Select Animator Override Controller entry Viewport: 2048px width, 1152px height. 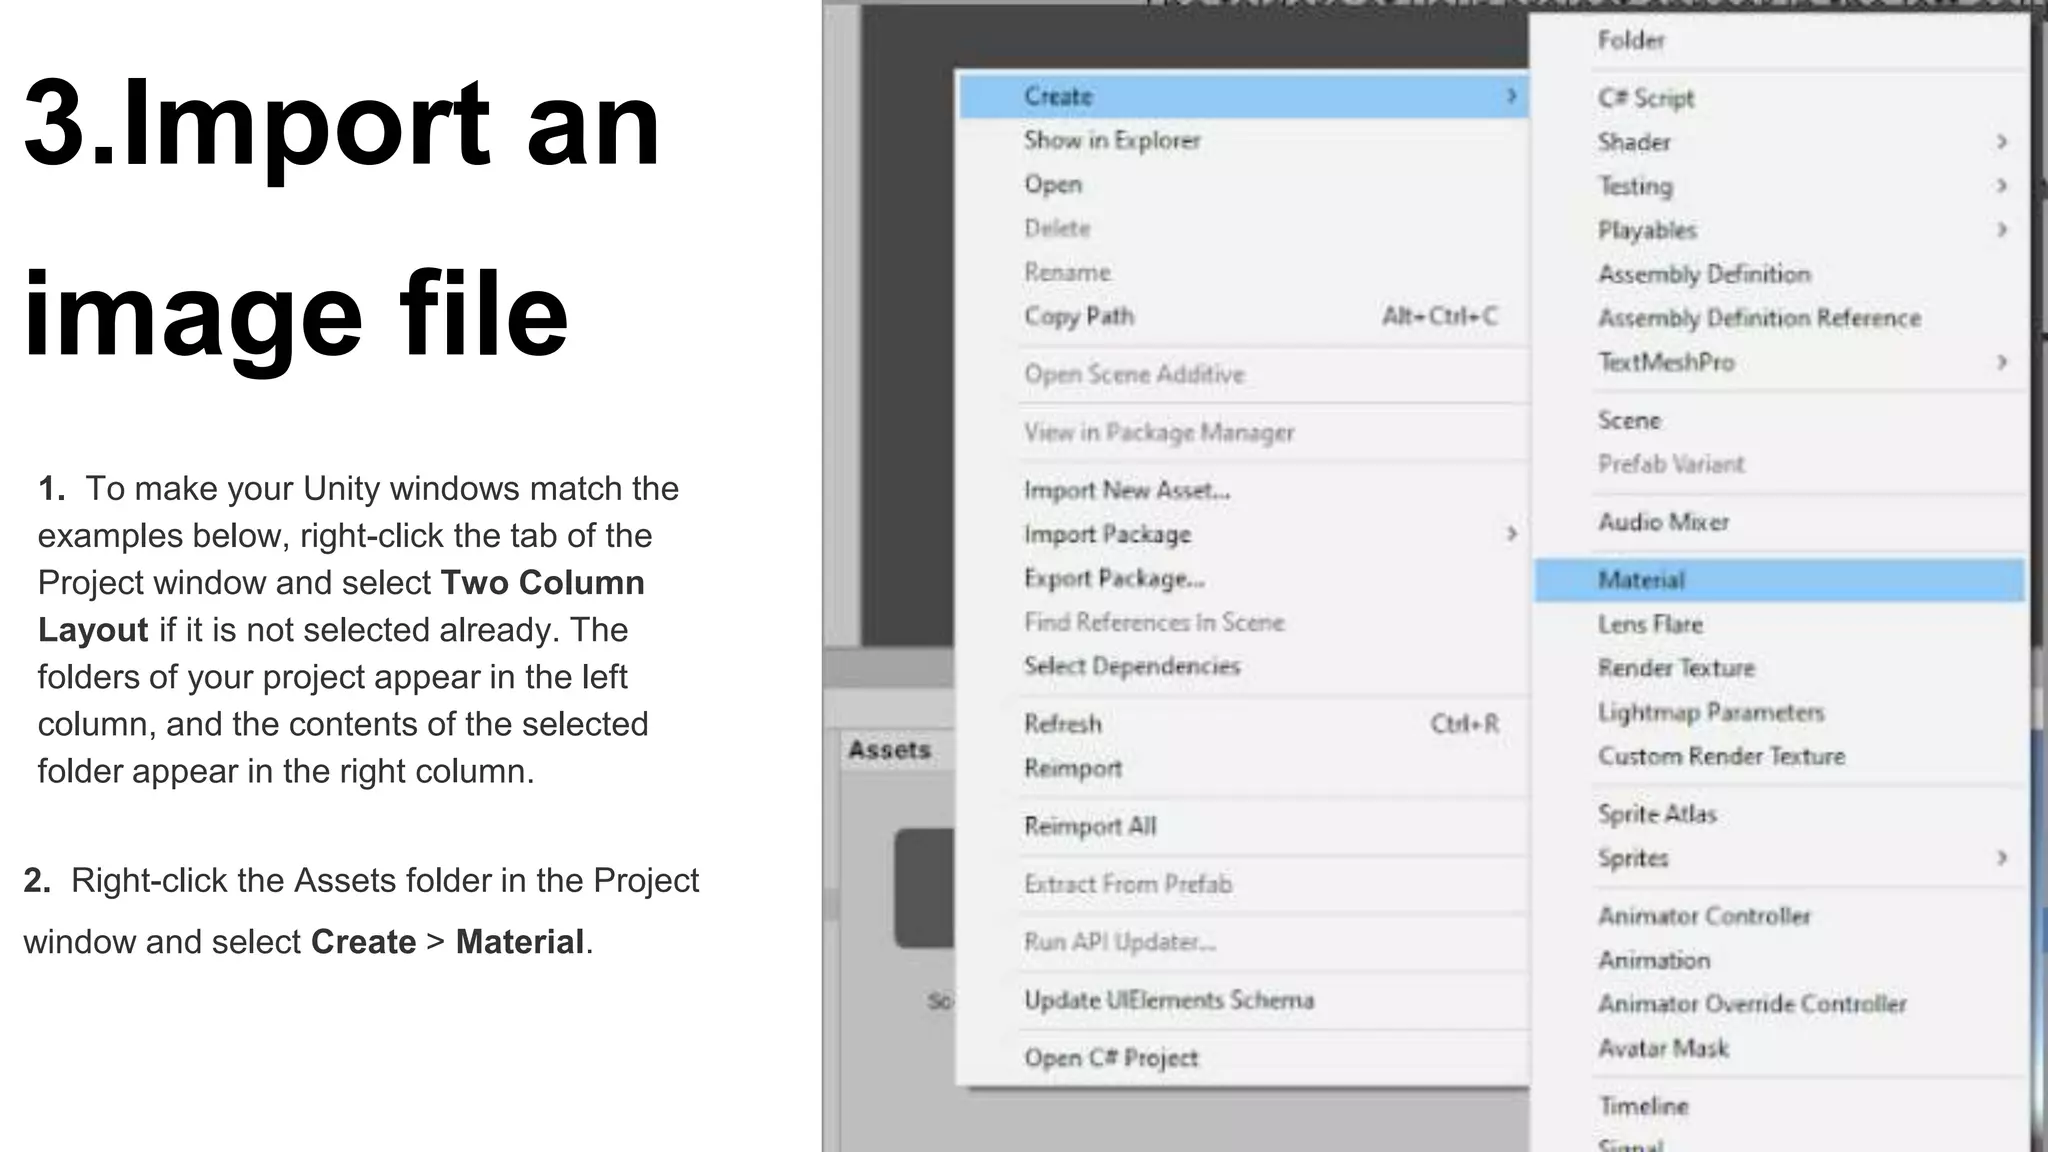pos(1780,1004)
